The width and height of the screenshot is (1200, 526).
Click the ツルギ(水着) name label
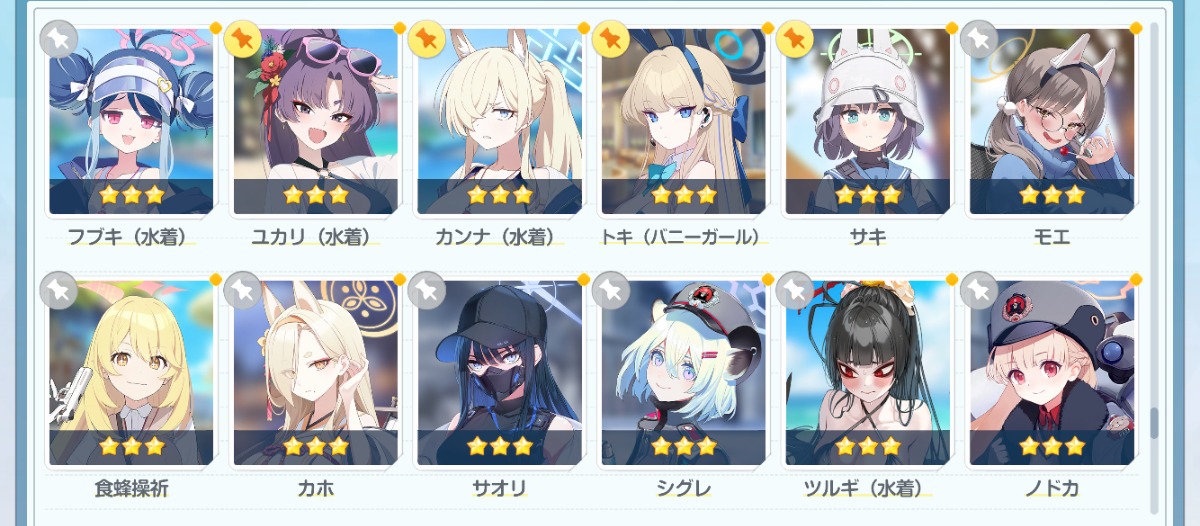[x=867, y=488]
